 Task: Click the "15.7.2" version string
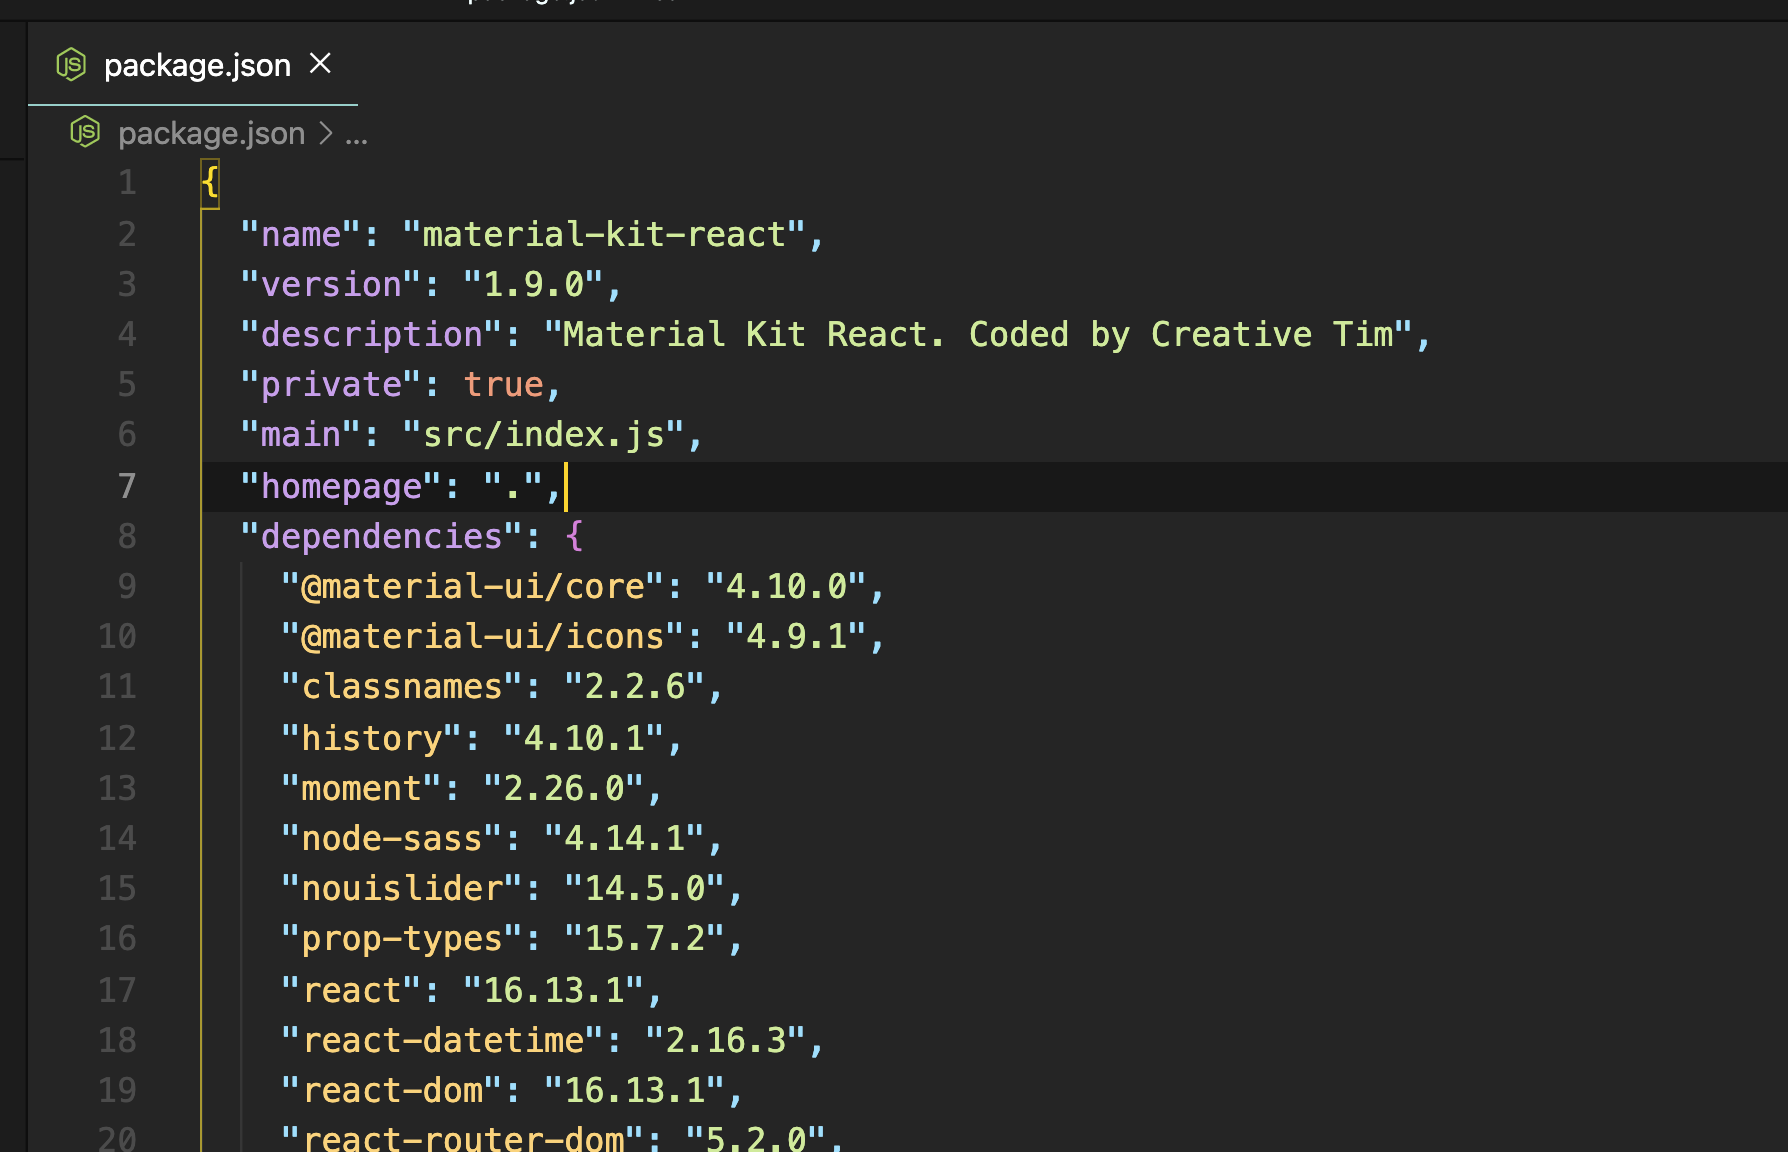point(645,938)
